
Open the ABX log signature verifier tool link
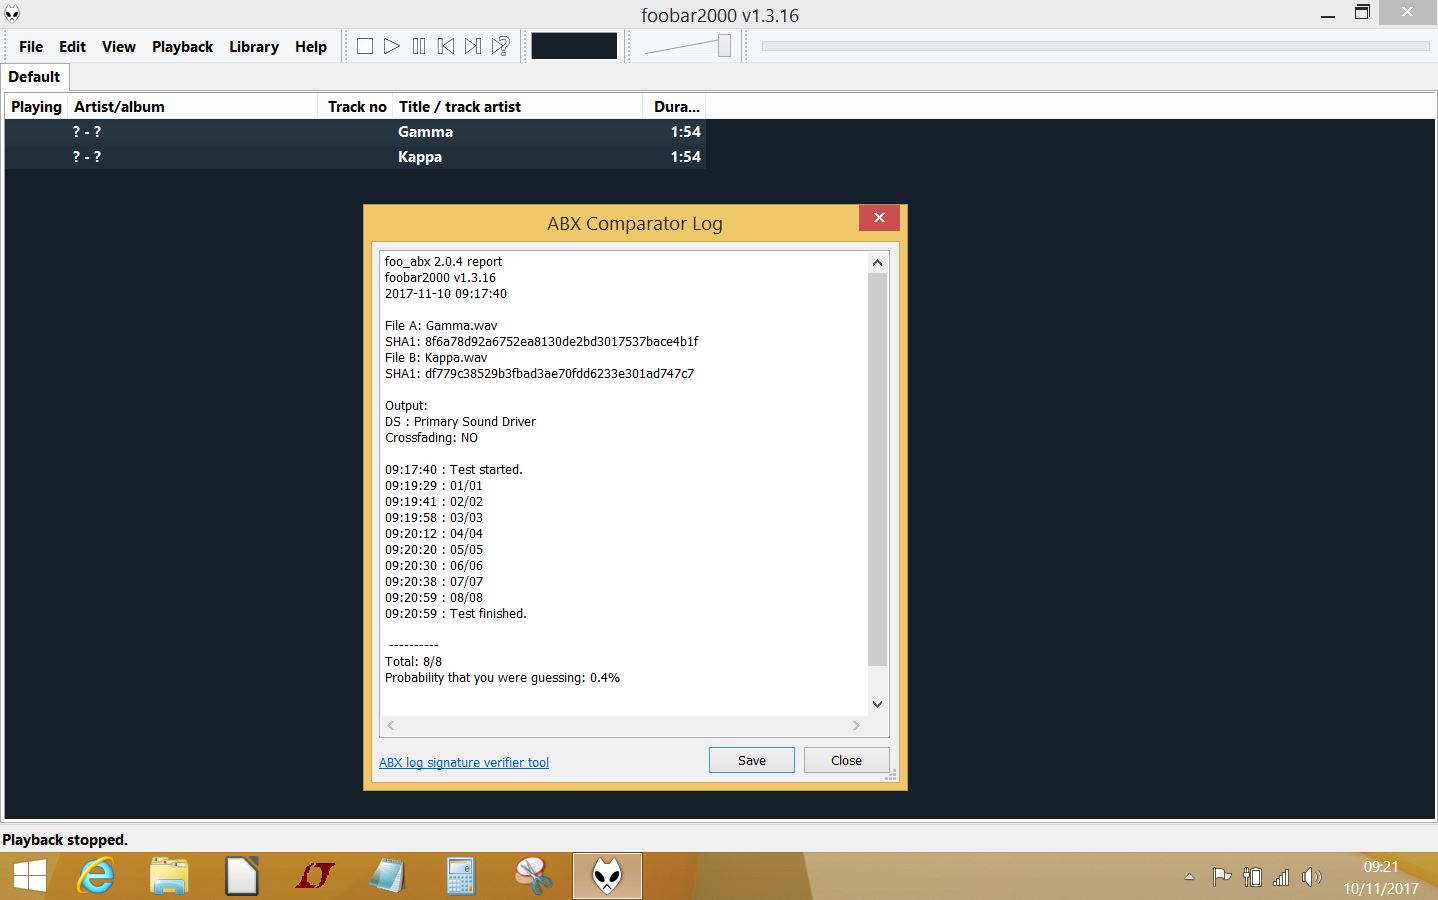pos(464,762)
